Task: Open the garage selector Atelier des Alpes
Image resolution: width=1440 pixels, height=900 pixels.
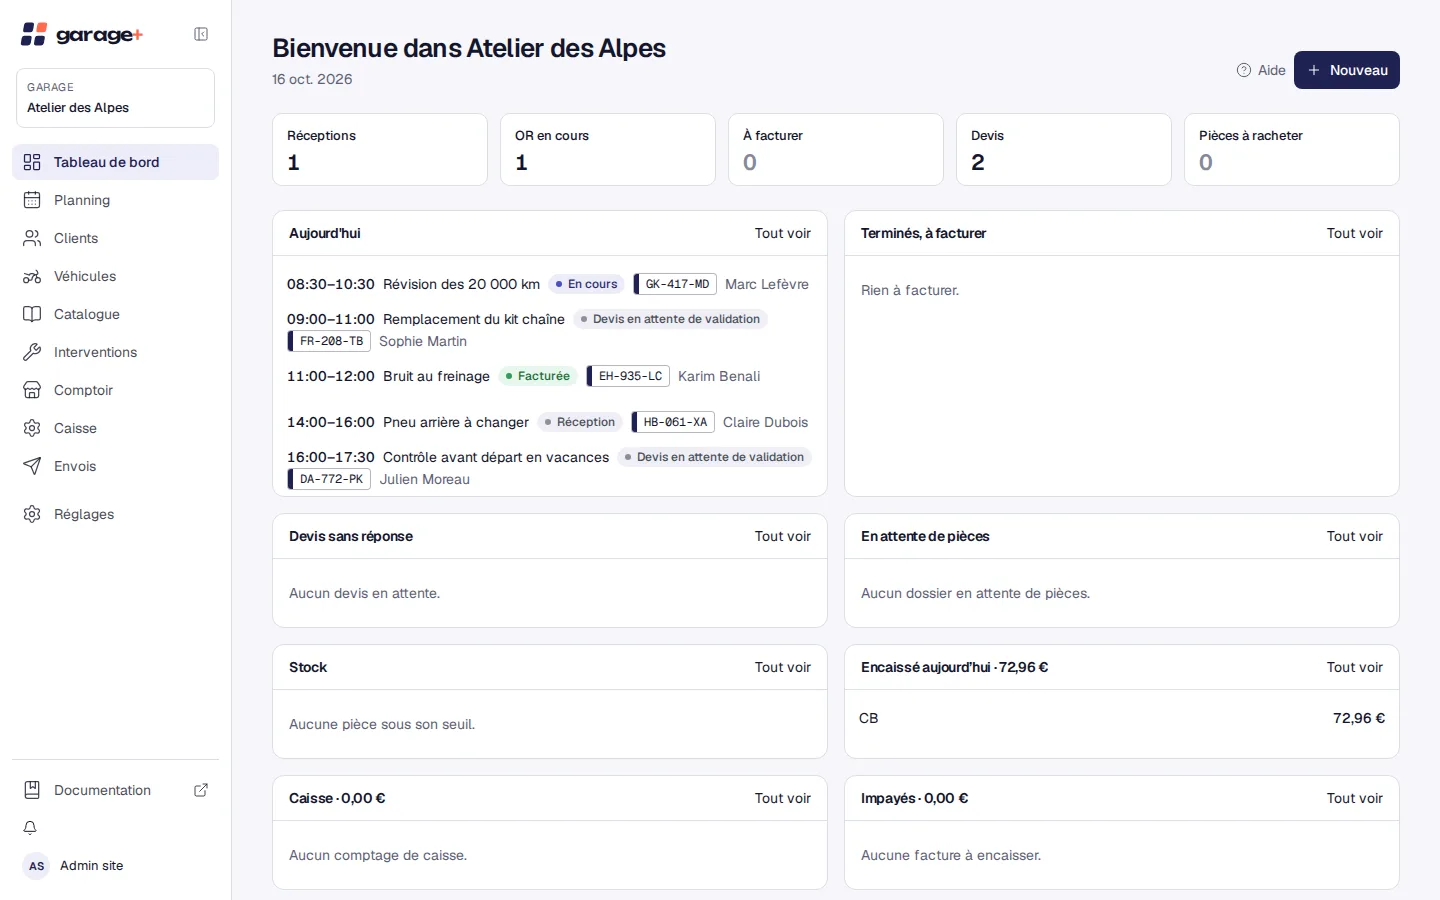Action: [x=115, y=98]
